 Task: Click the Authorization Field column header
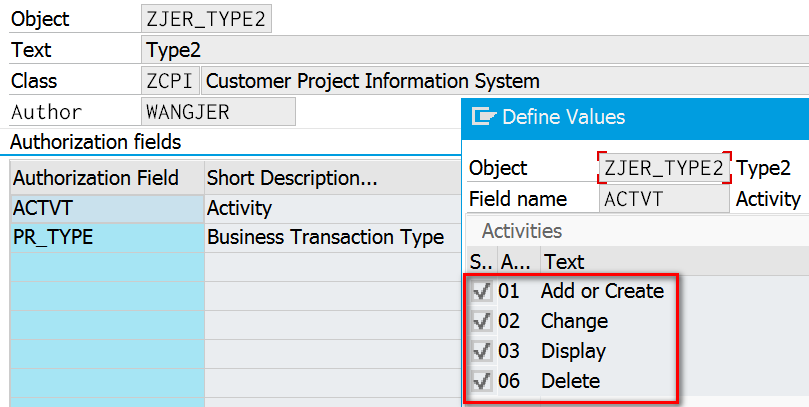pos(96,178)
